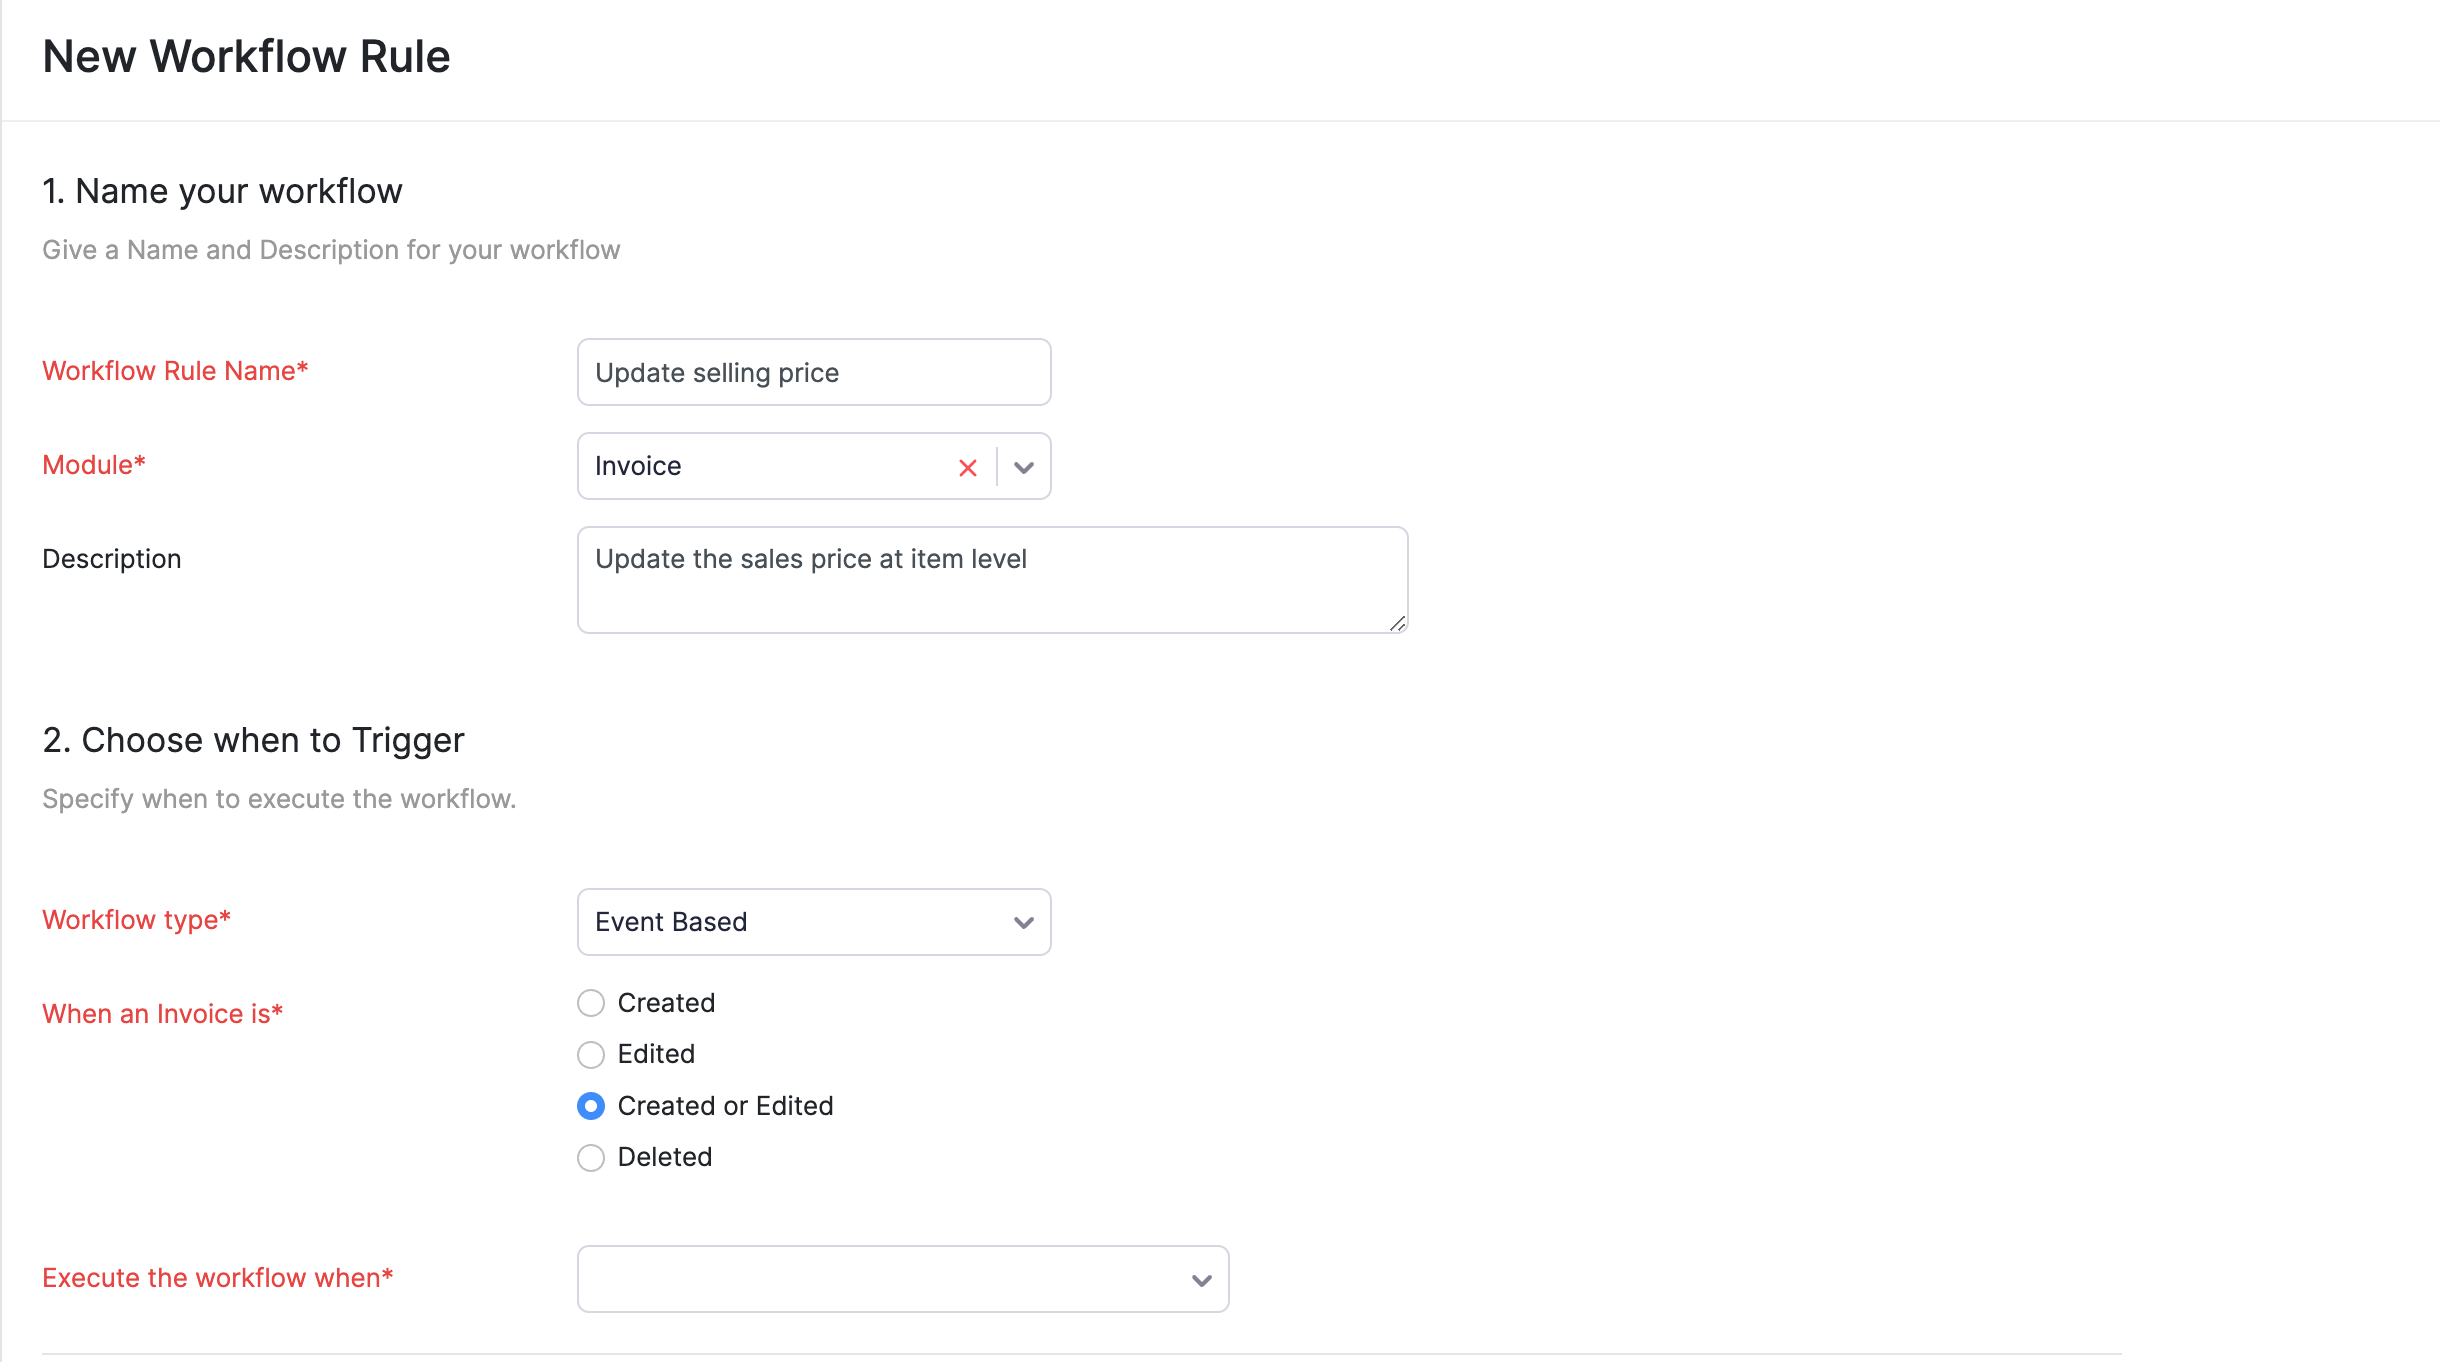Click the Execute the workflow when label
The width and height of the screenshot is (2440, 1362).
coord(217,1278)
